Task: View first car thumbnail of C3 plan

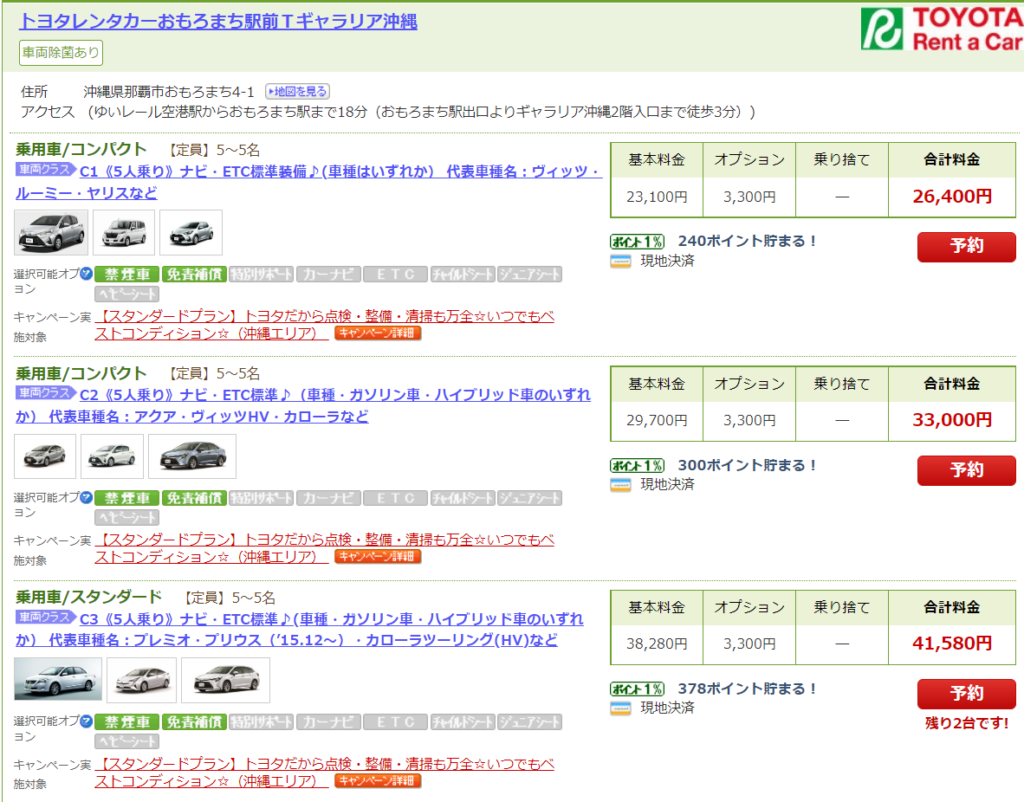Action: tap(58, 680)
